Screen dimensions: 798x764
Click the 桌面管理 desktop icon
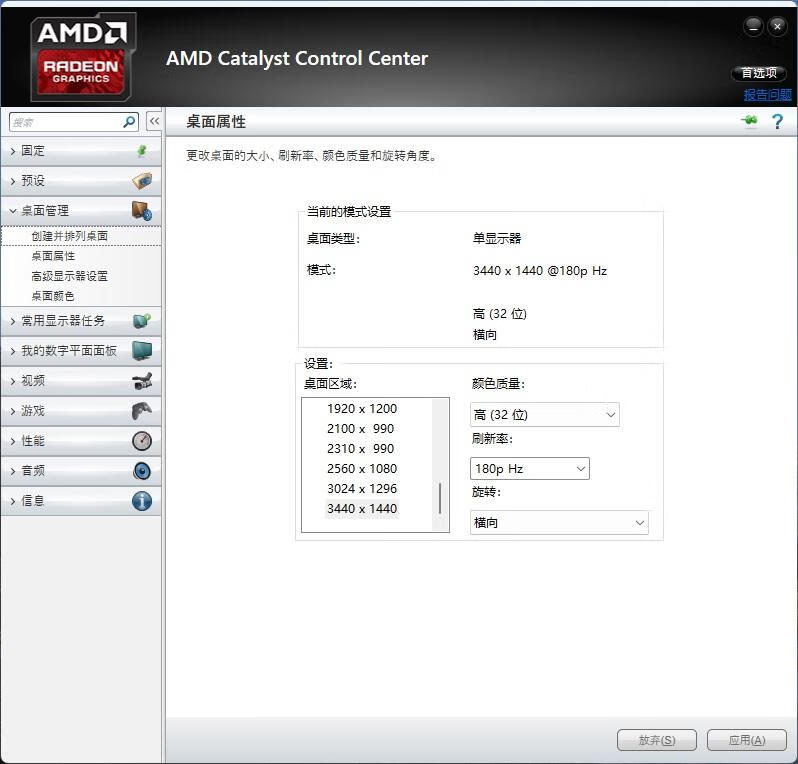click(141, 211)
